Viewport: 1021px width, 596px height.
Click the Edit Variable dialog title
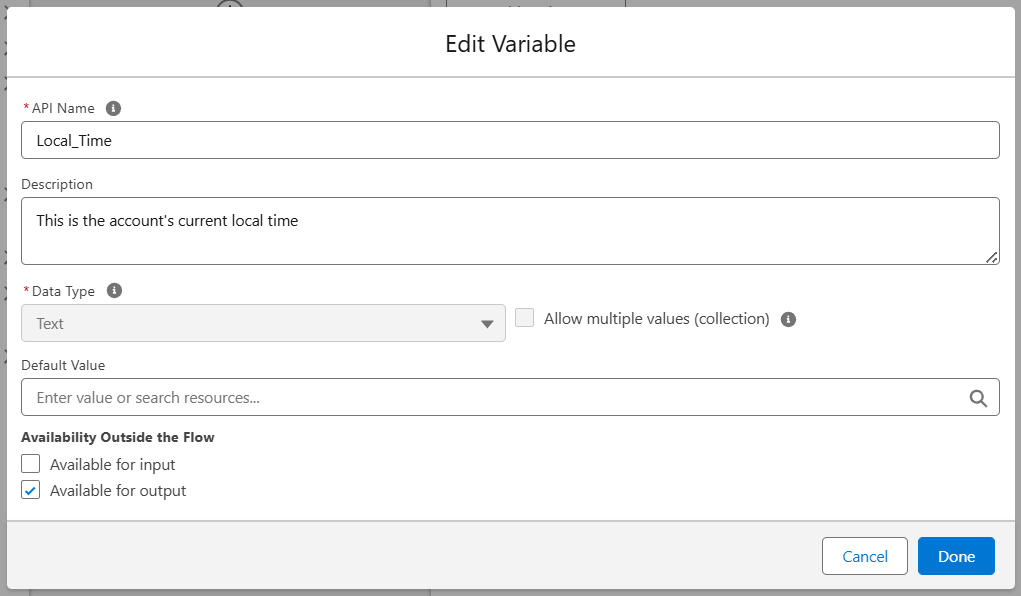(510, 44)
